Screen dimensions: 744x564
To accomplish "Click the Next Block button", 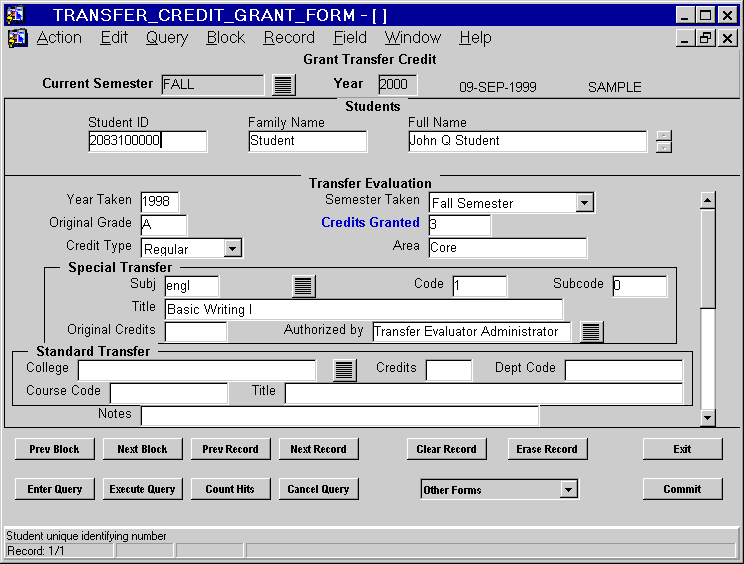I will 142,449.
